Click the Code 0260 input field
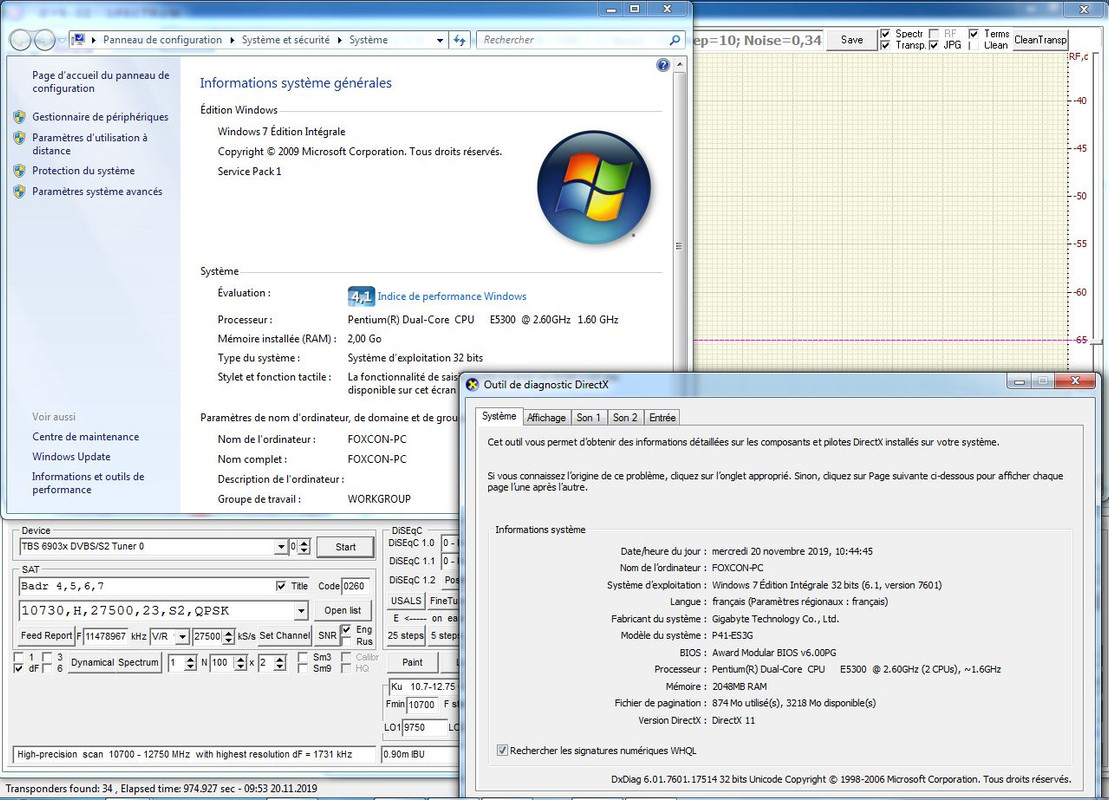 [x=355, y=586]
